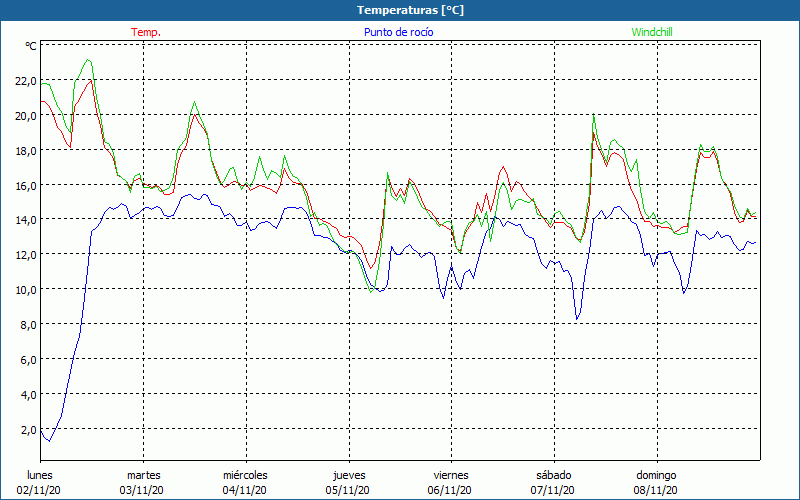Click the °C unit label on the axis
The width and height of the screenshot is (800, 500).
click(31, 46)
